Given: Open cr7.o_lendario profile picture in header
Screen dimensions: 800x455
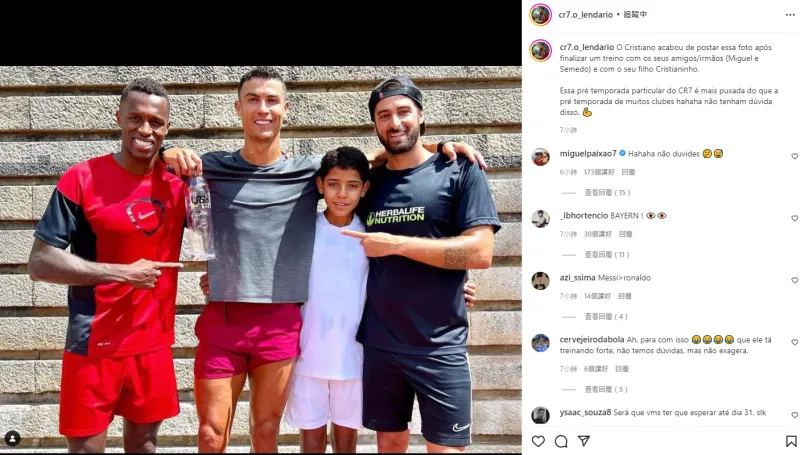Looking at the screenshot, I should coord(540,14).
